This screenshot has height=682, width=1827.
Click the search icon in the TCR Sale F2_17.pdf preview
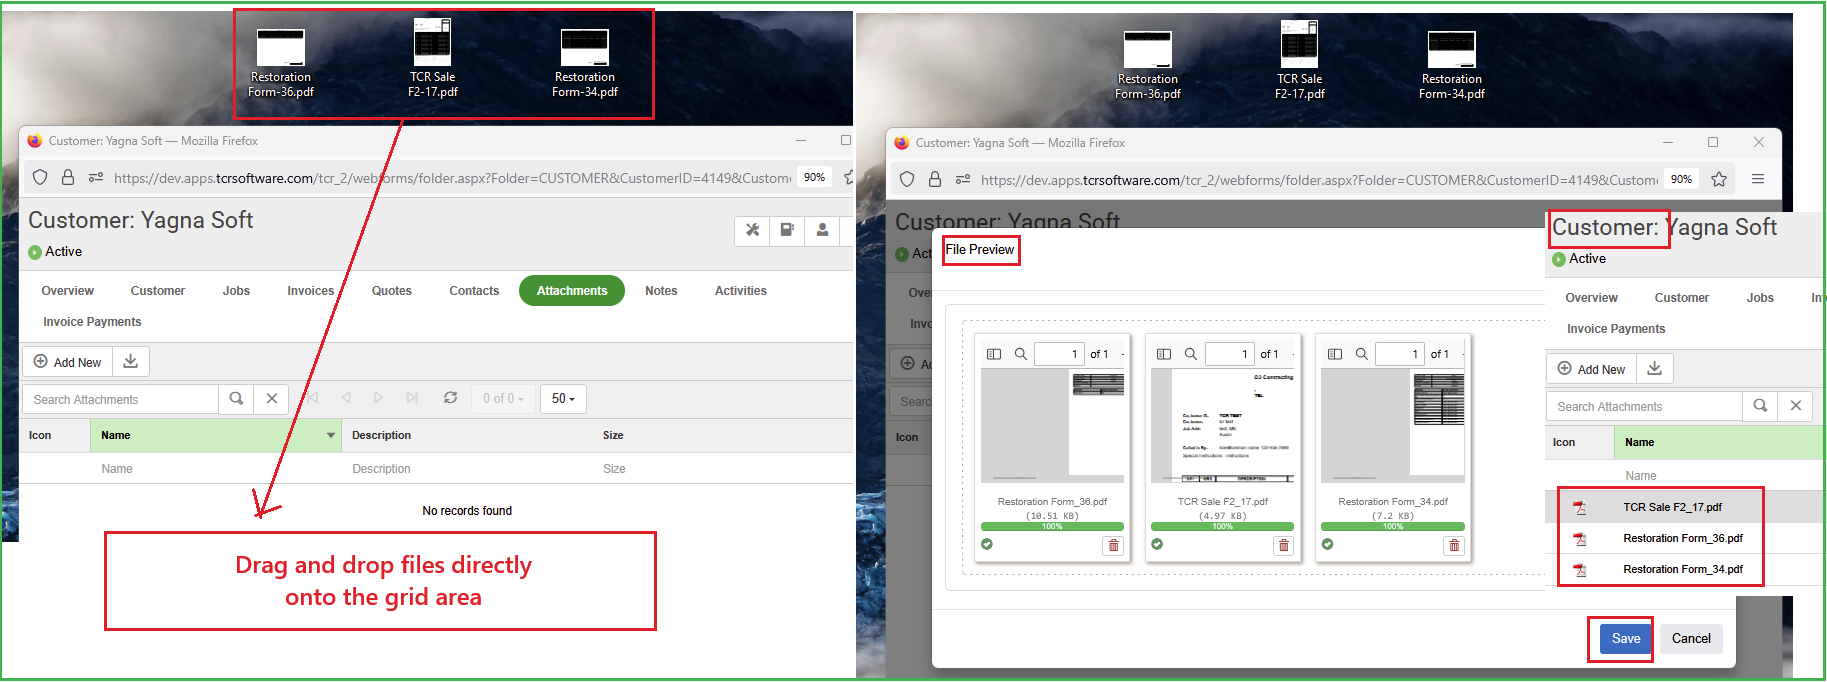1191,354
